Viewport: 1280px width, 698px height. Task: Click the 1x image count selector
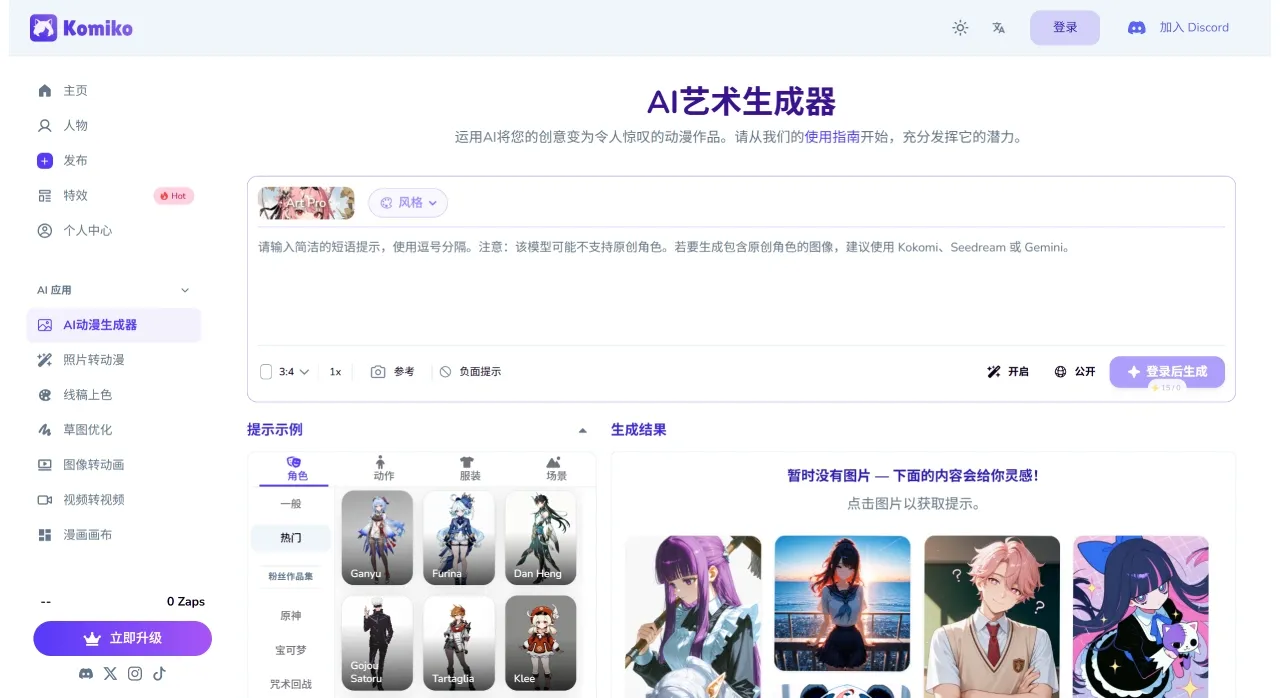[x=335, y=372]
